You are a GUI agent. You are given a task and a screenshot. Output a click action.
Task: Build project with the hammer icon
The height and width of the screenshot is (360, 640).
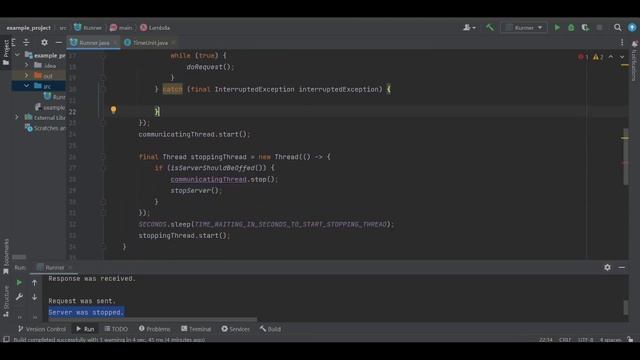pyautogui.click(x=490, y=27)
